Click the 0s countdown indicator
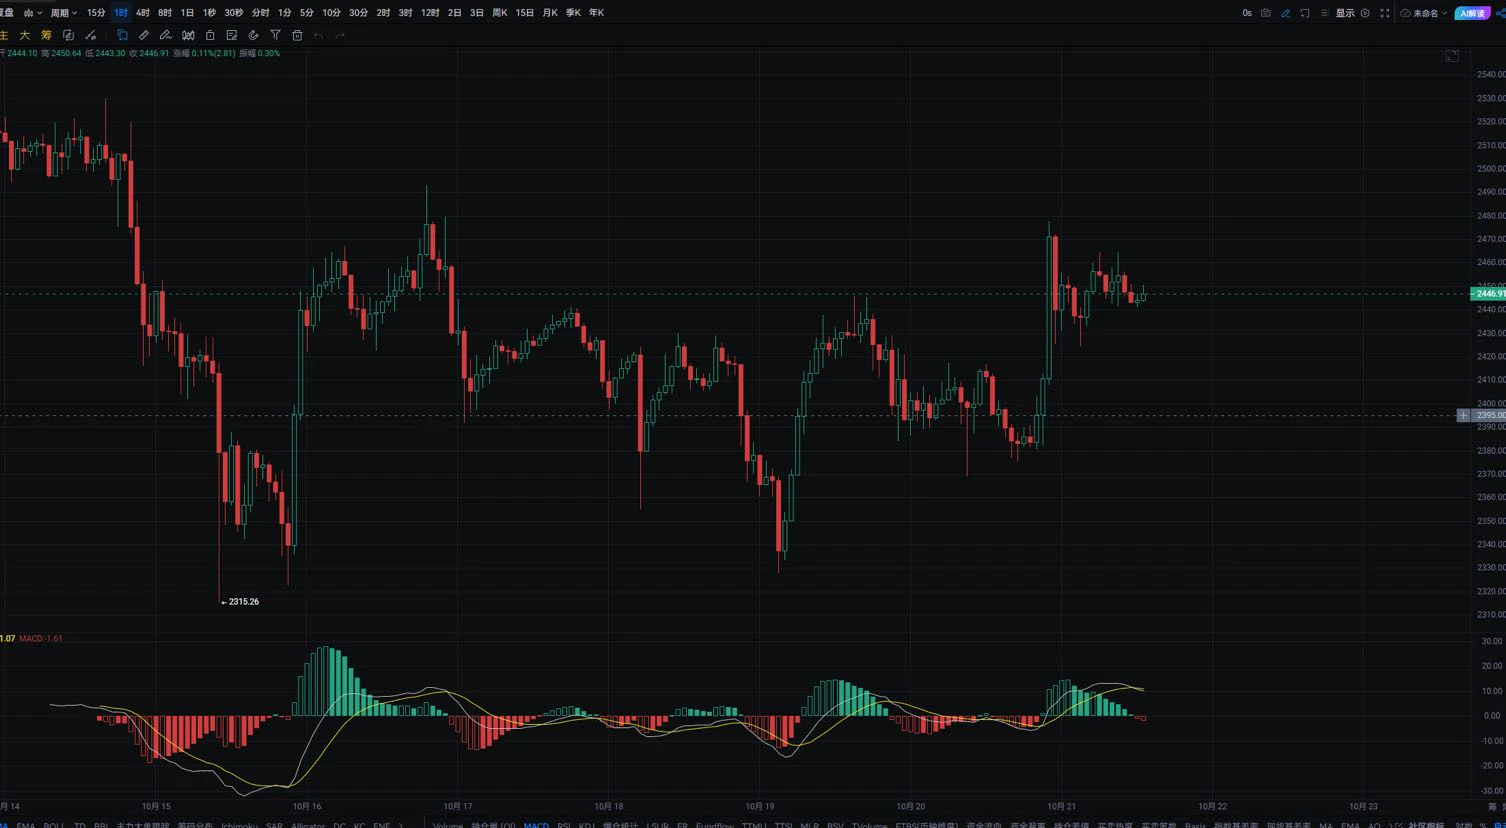Image resolution: width=1506 pixels, height=828 pixels. (1247, 13)
